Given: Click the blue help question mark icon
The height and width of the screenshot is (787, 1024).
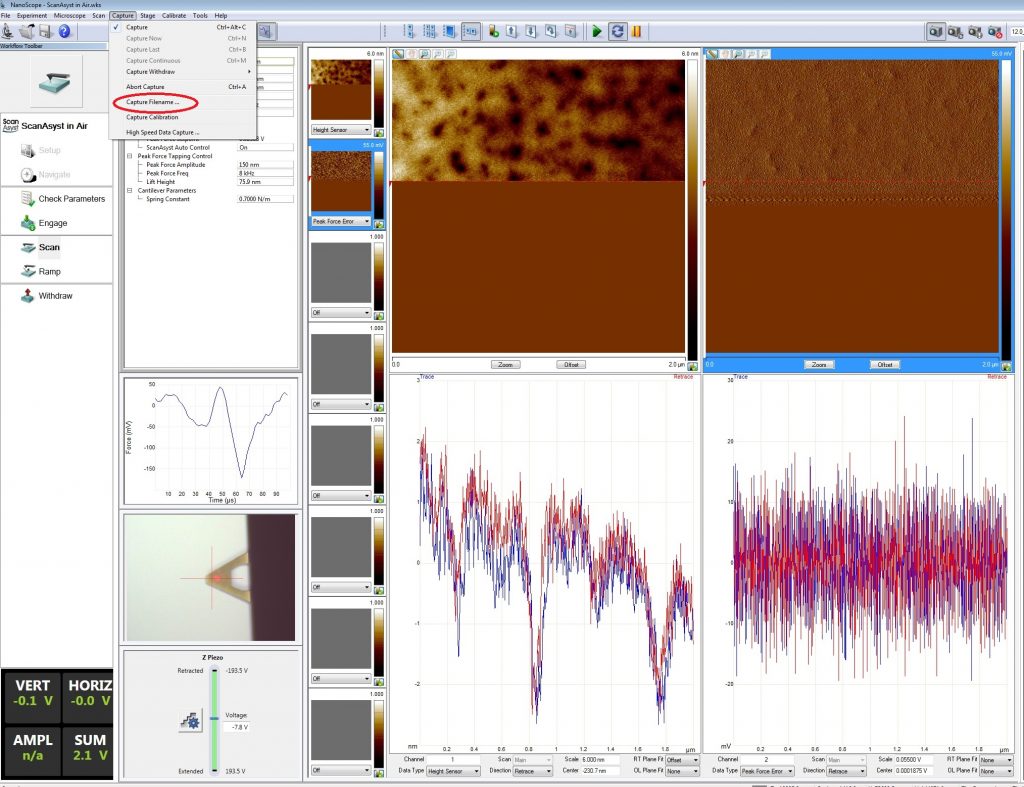Looking at the screenshot, I should pos(63,32).
